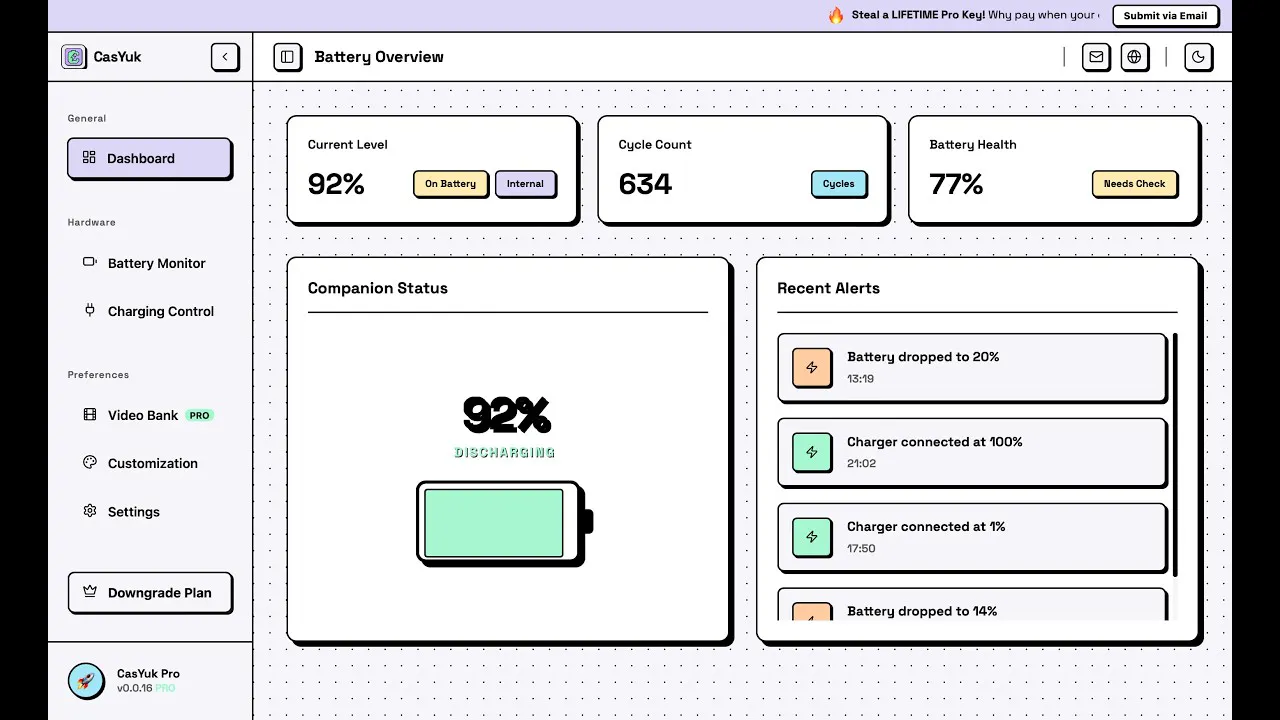1280x720 pixels.
Task: Click the 77% battery health value
Action: 956,184
